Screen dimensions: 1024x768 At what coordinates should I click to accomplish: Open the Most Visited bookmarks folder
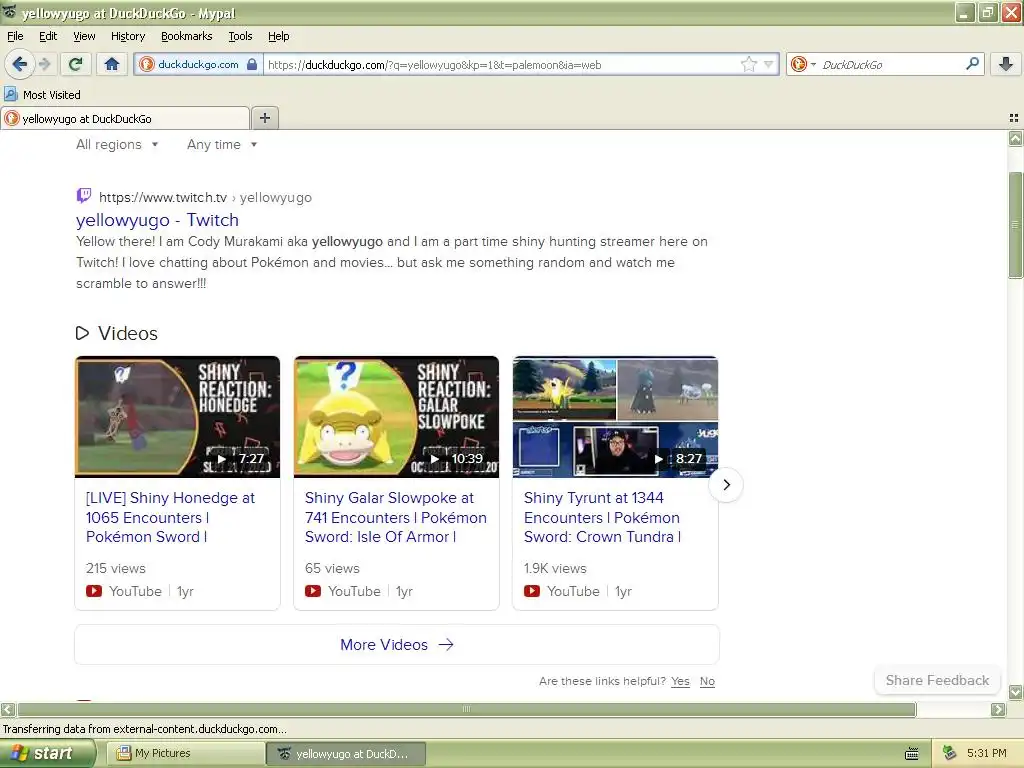click(x=43, y=95)
